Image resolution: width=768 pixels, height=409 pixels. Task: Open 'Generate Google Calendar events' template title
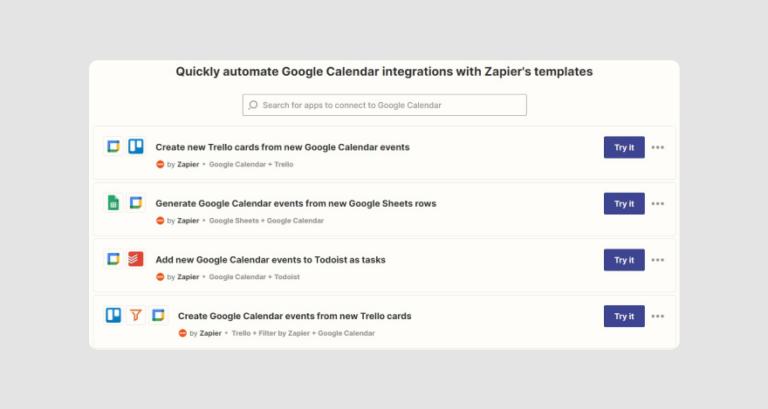point(296,203)
